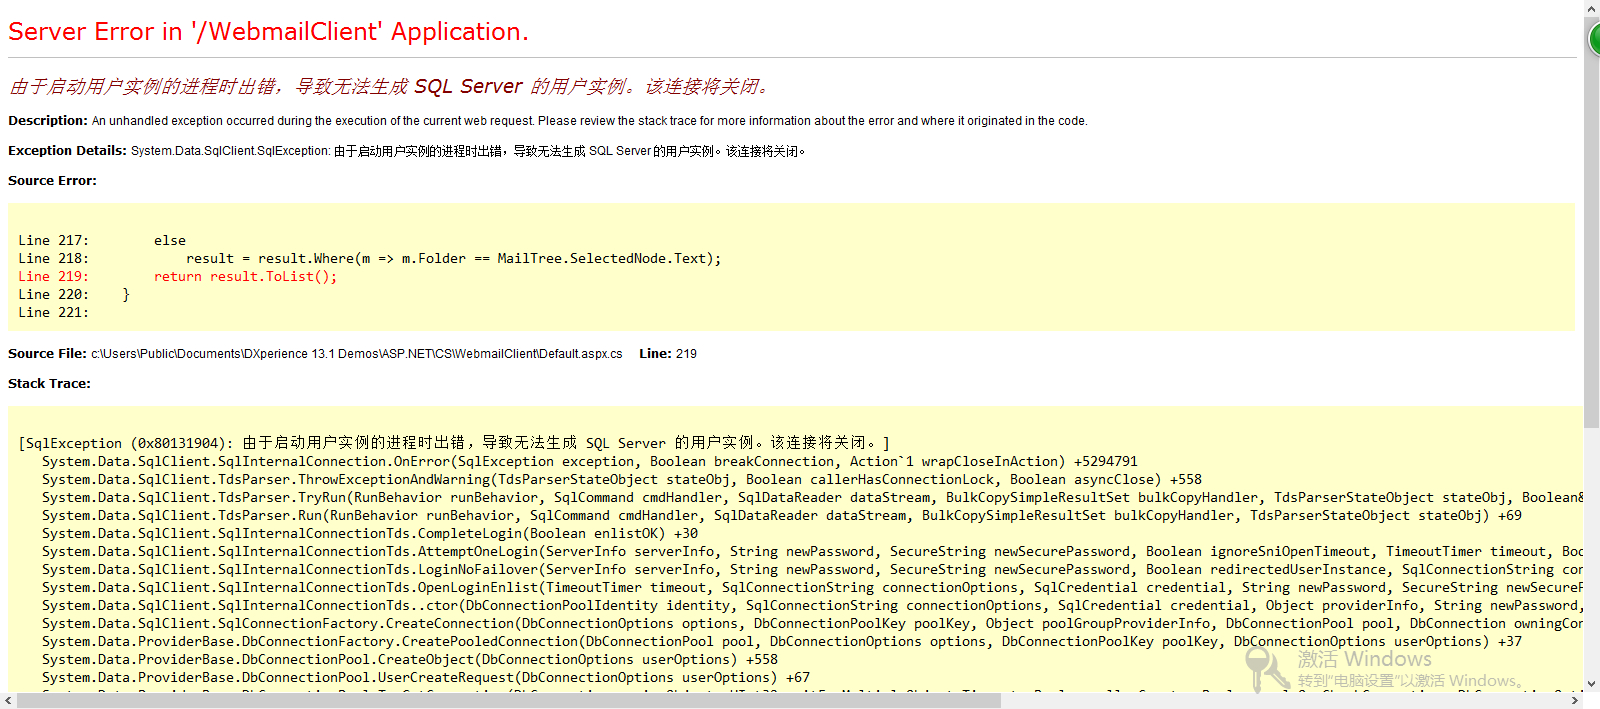Click the 'Source File:' label
The width and height of the screenshot is (1600, 709).
47,354
